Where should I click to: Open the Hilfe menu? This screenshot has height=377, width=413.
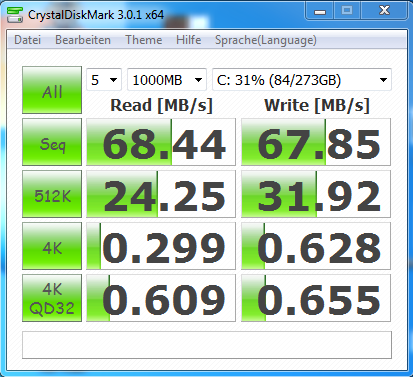189,40
